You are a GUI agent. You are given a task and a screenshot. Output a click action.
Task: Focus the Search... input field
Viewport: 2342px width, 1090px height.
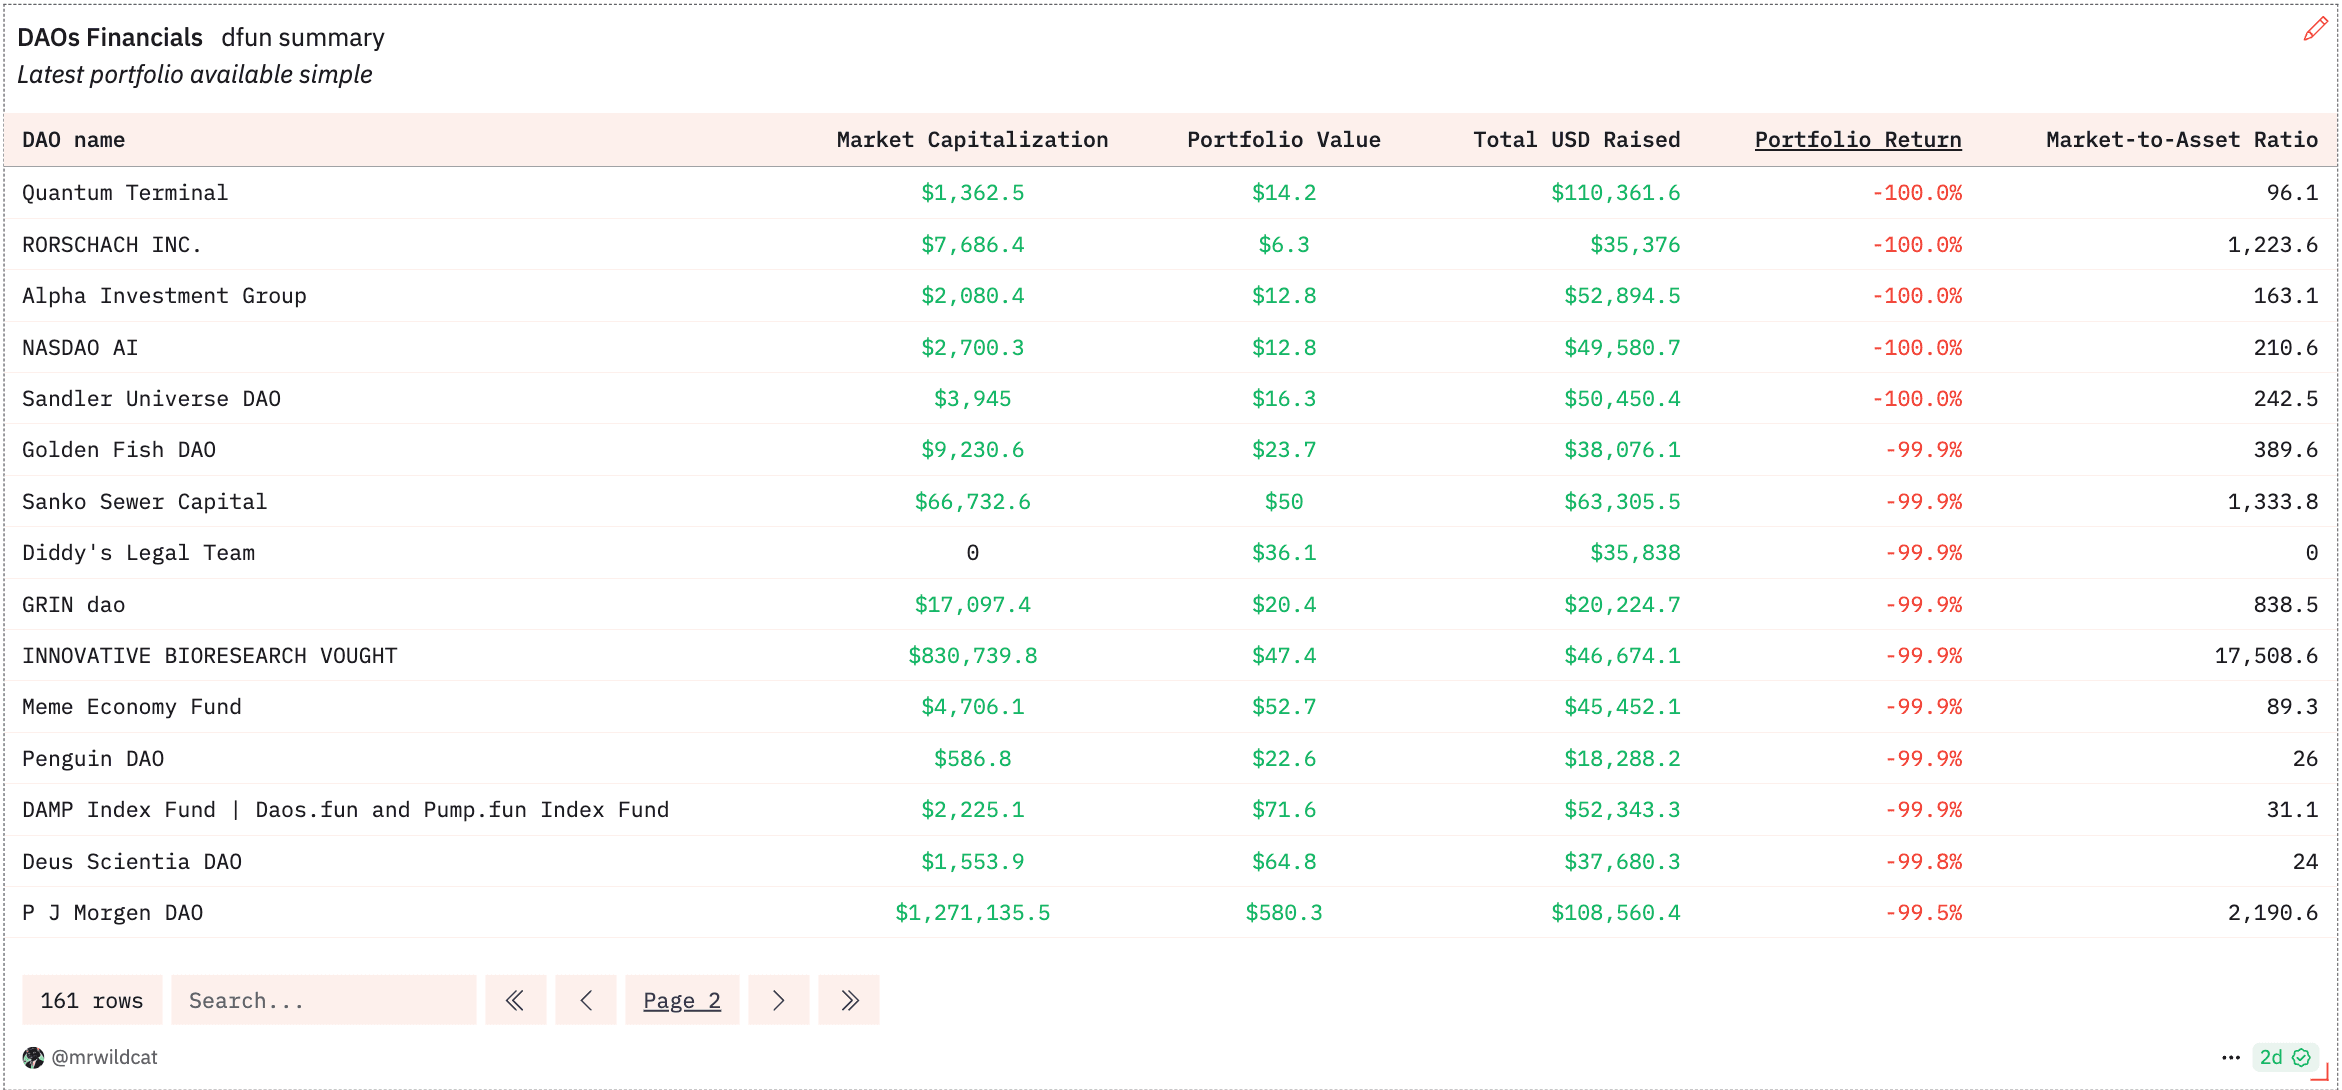324,1000
